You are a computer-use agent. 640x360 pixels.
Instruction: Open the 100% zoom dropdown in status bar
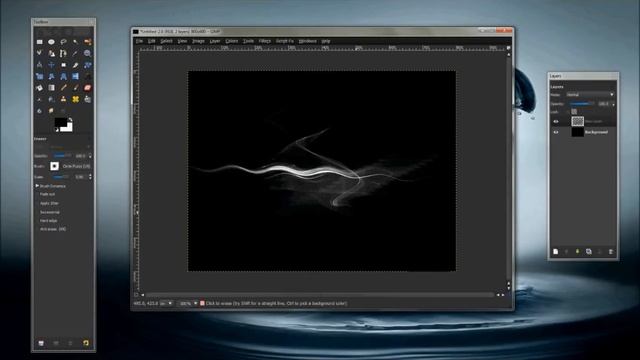click(189, 303)
